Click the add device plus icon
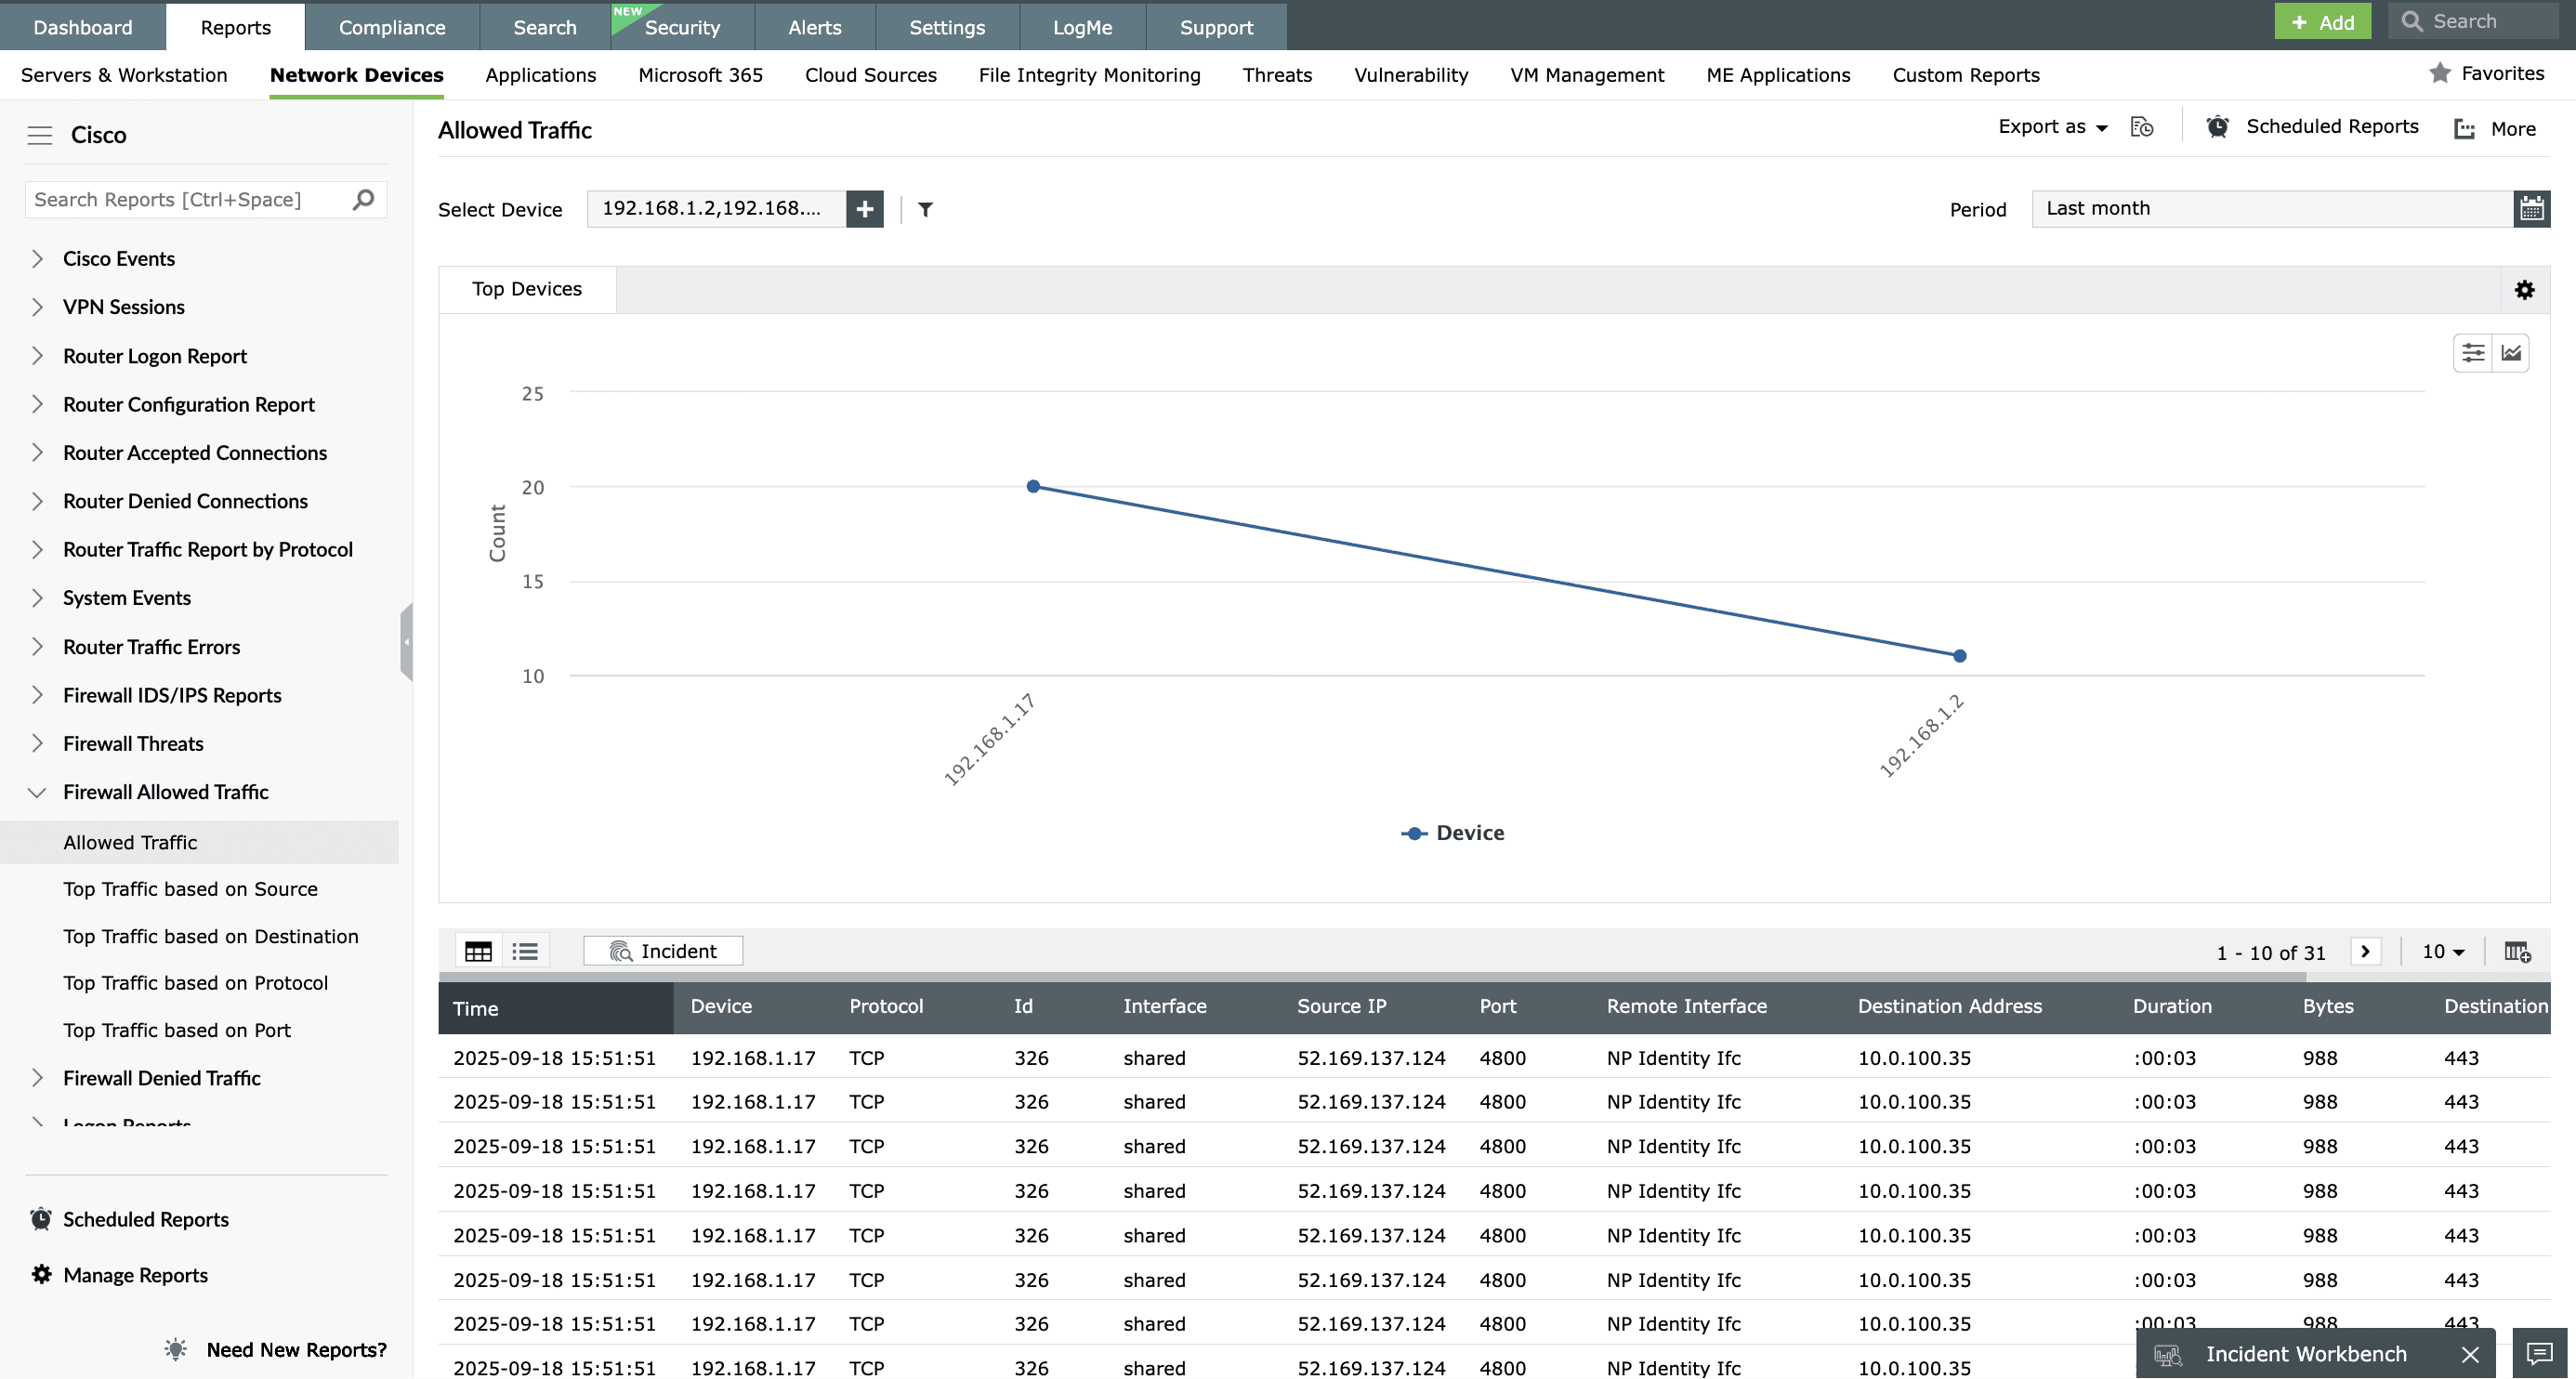 coord(864,209)
